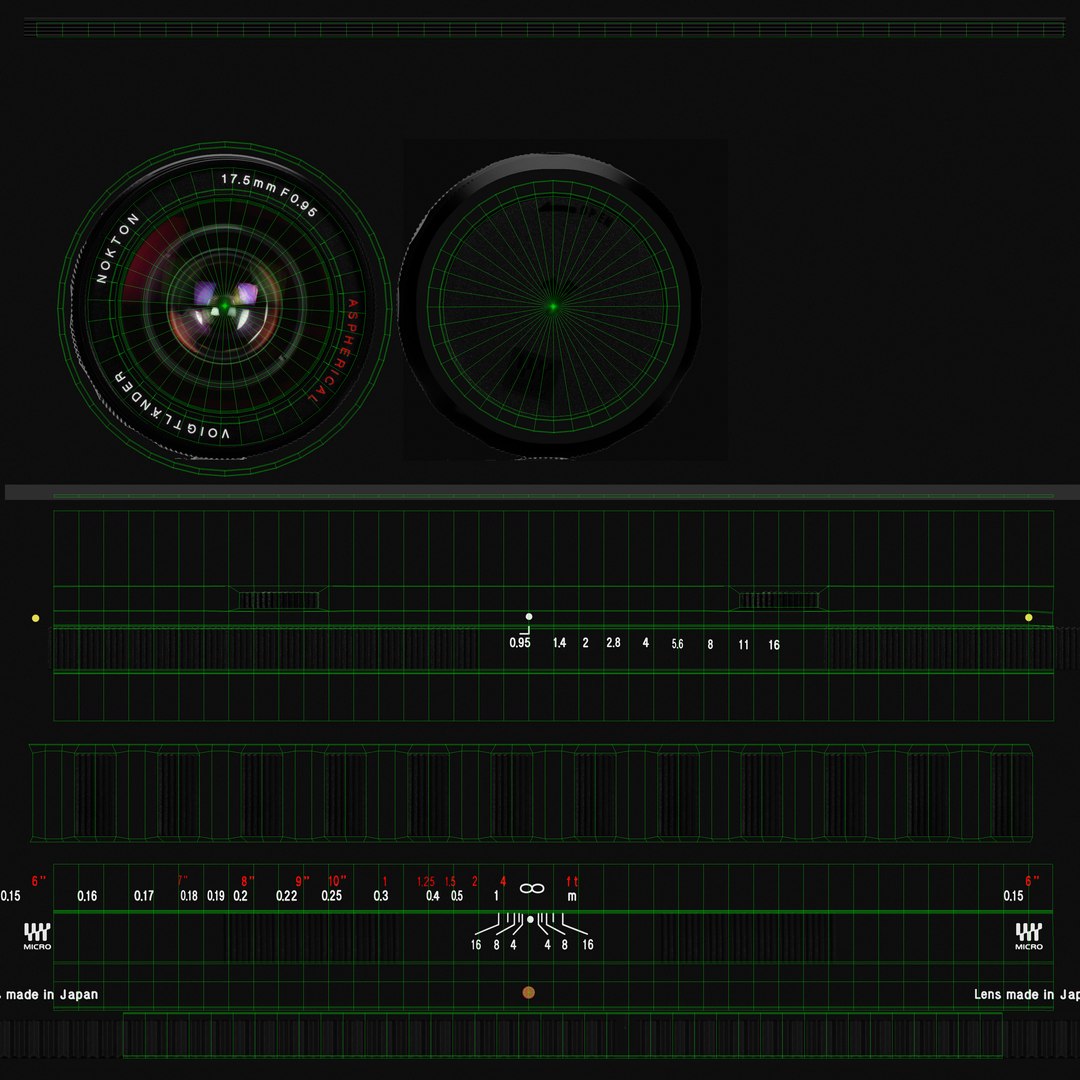This screenshot has width=1080, height=1080.
Task: Click the 0.4 distance marking
Action: click(433, 896)
